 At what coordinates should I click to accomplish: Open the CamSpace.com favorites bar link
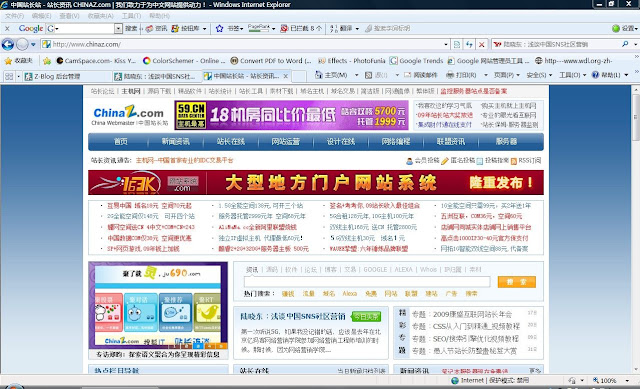[96, 60]
